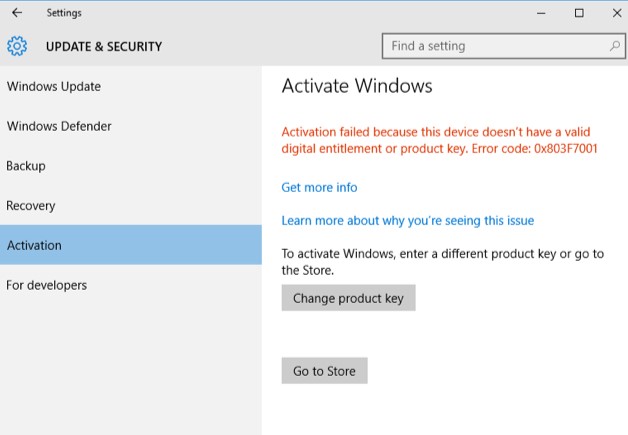Screen dimensions: 628x435
Task: Click the Change product key button
Action: click(348, 298)
